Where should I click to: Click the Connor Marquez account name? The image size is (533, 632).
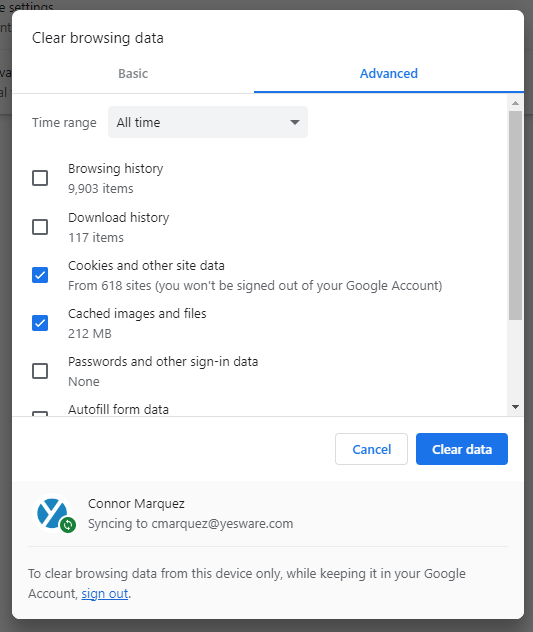coord(136,503)
